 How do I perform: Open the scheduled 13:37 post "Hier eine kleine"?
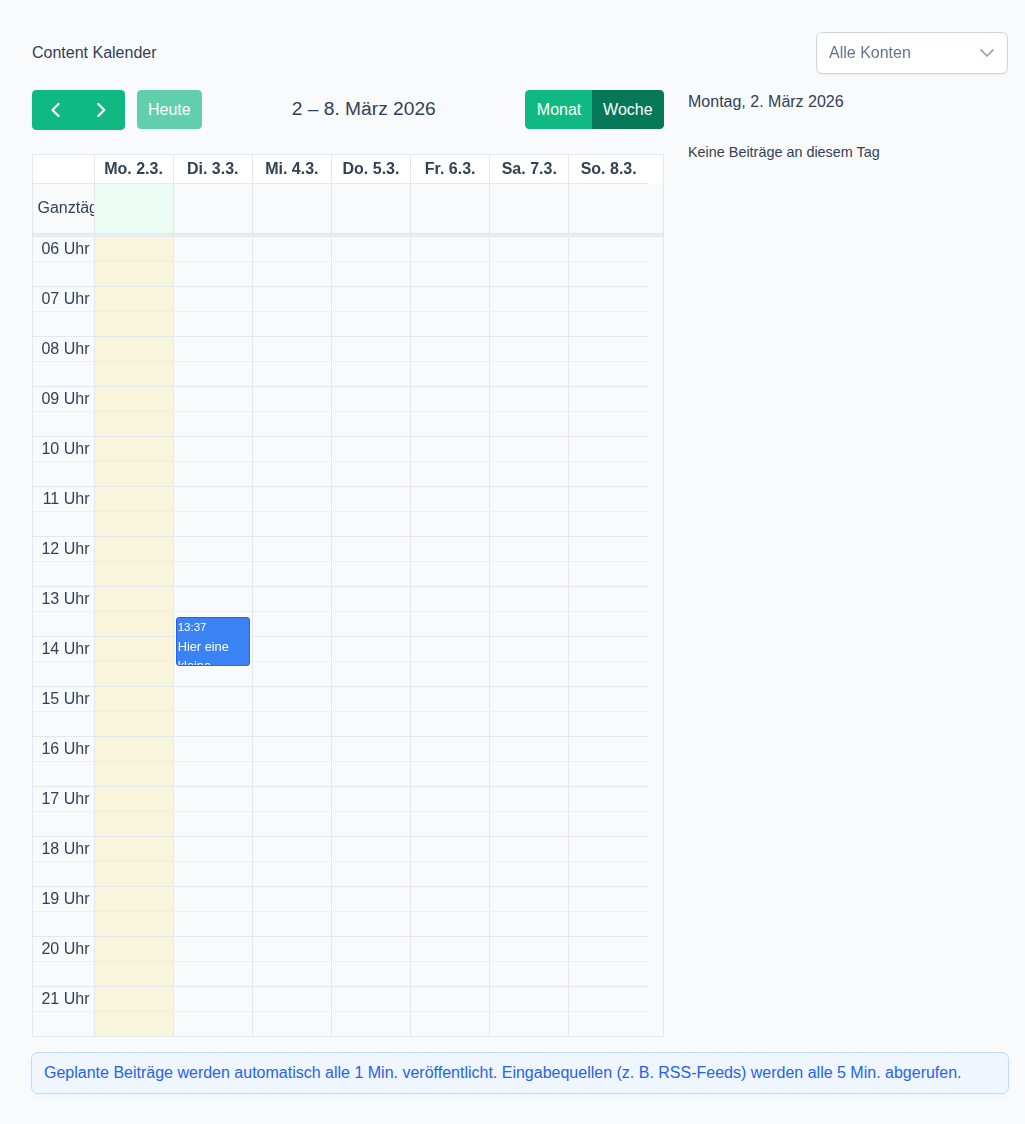212,640
